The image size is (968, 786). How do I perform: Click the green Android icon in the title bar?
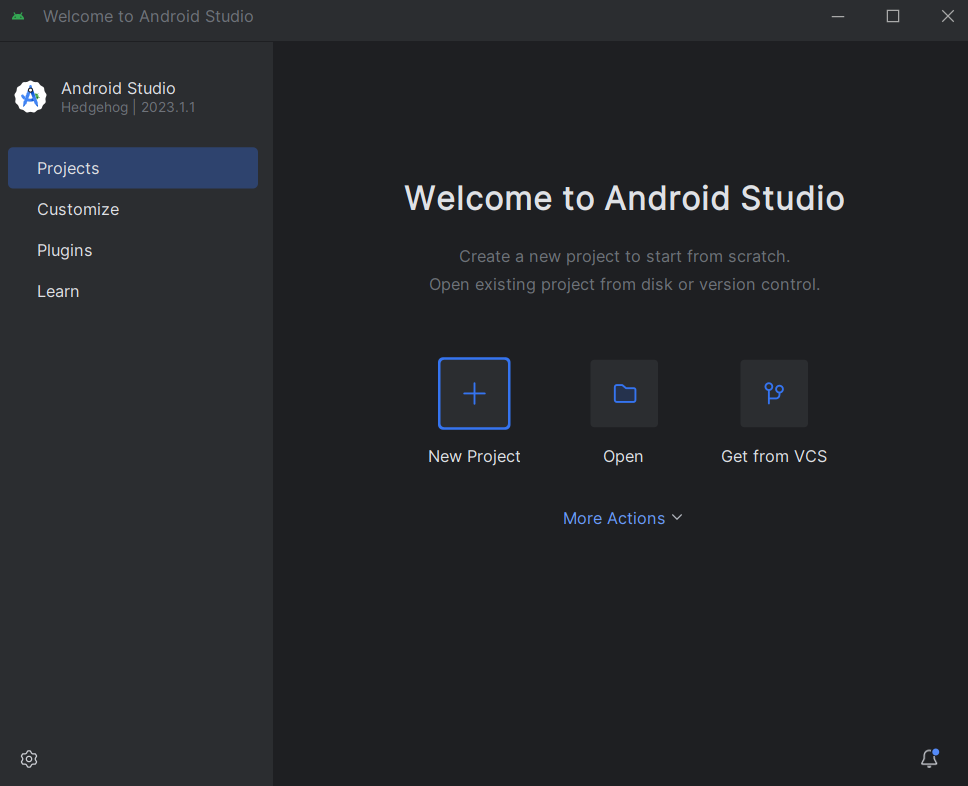(18, 16)
